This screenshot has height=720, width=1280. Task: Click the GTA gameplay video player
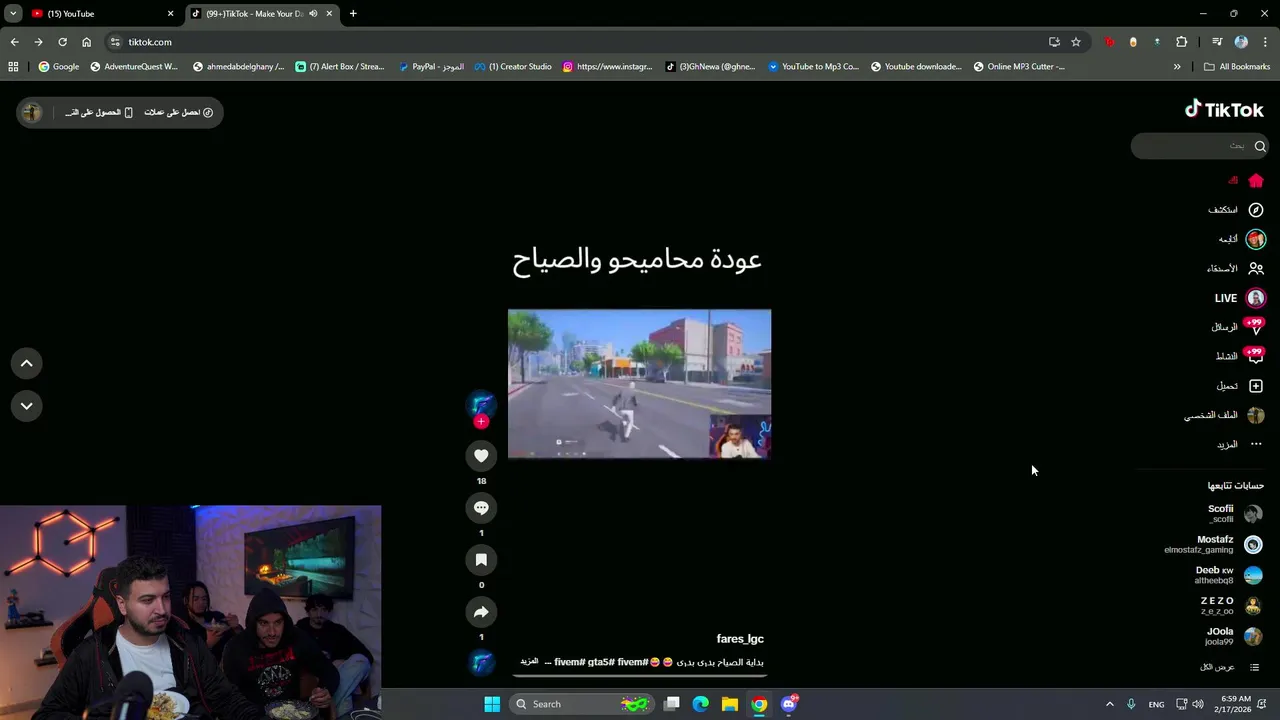(639, 384)
